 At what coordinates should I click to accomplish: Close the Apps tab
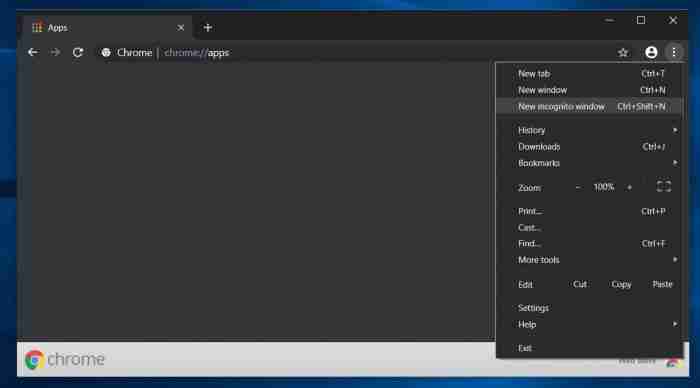tap(180, 28)
